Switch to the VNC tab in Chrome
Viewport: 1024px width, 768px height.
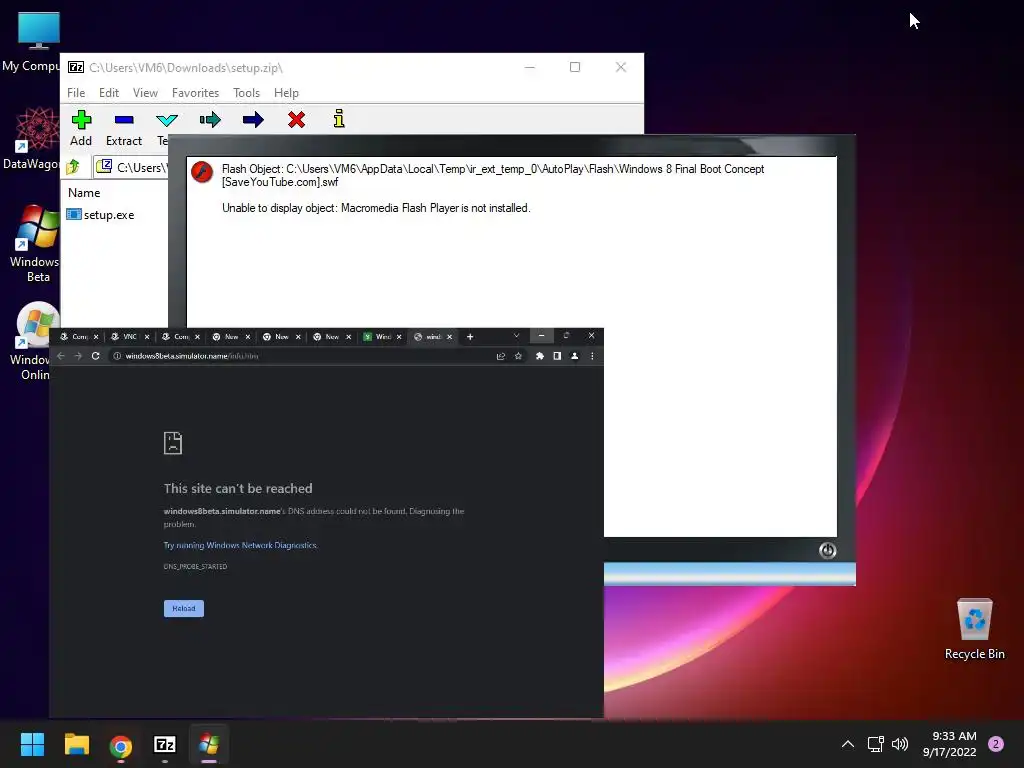click(x=129, y=337)
